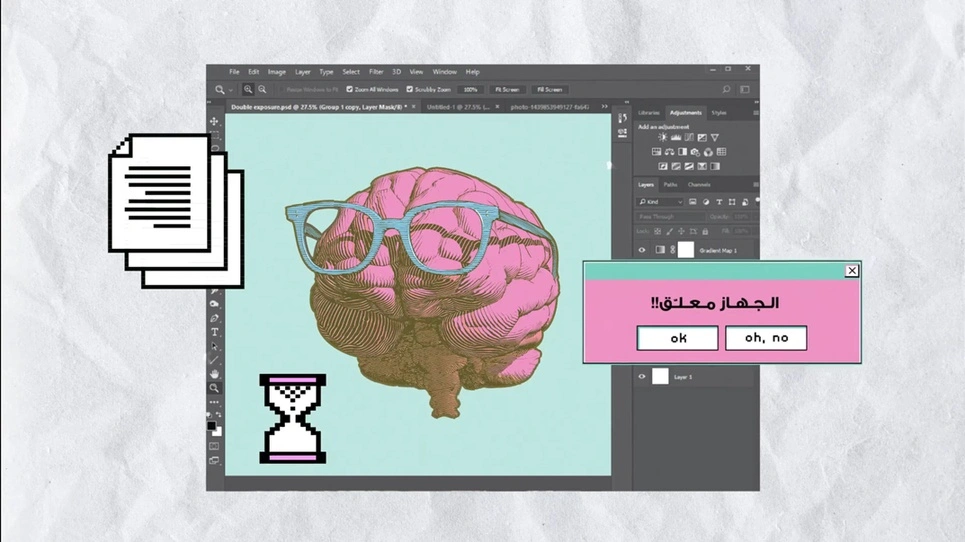Viewport: 965px width, 542px height.
Task: Add an Exposure adjustment
Action: point(702,137)
